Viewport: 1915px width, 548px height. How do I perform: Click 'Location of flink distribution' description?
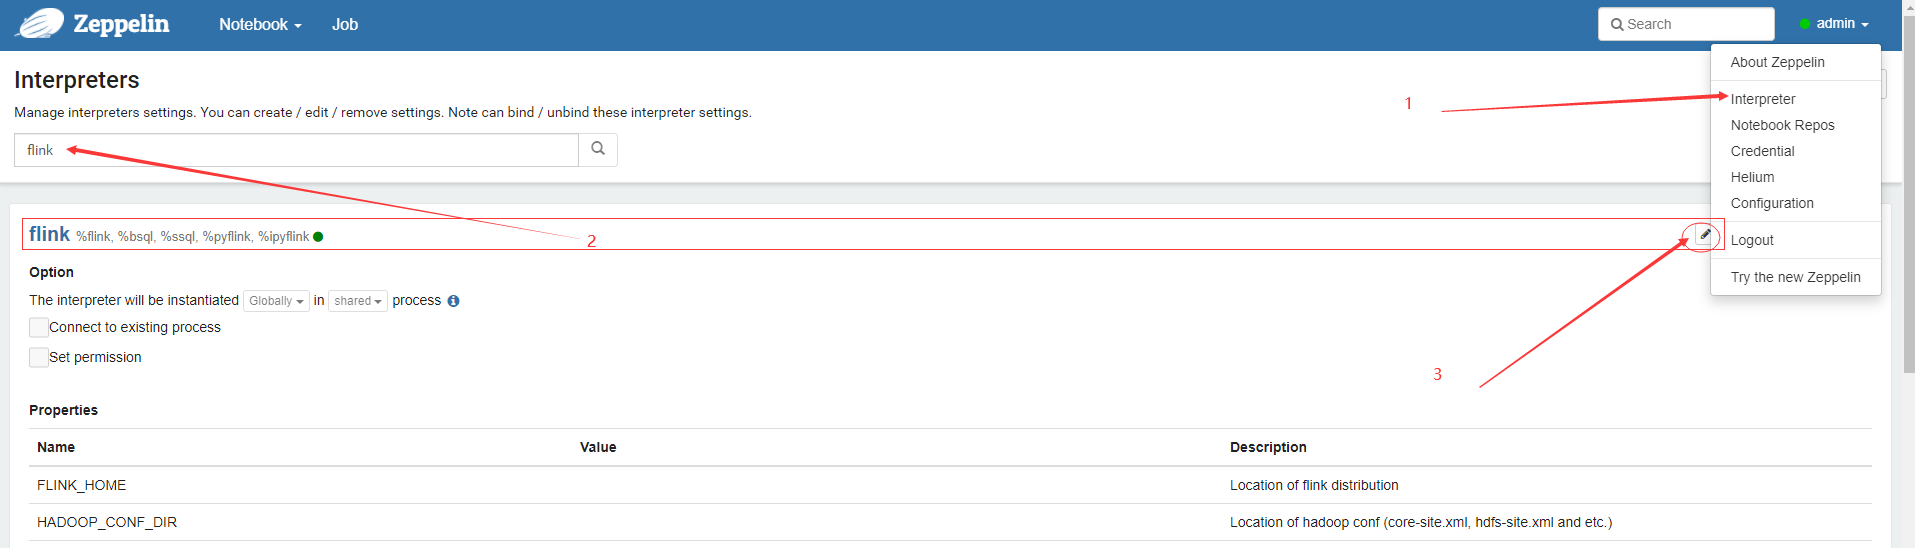(x=1314, y=485)
